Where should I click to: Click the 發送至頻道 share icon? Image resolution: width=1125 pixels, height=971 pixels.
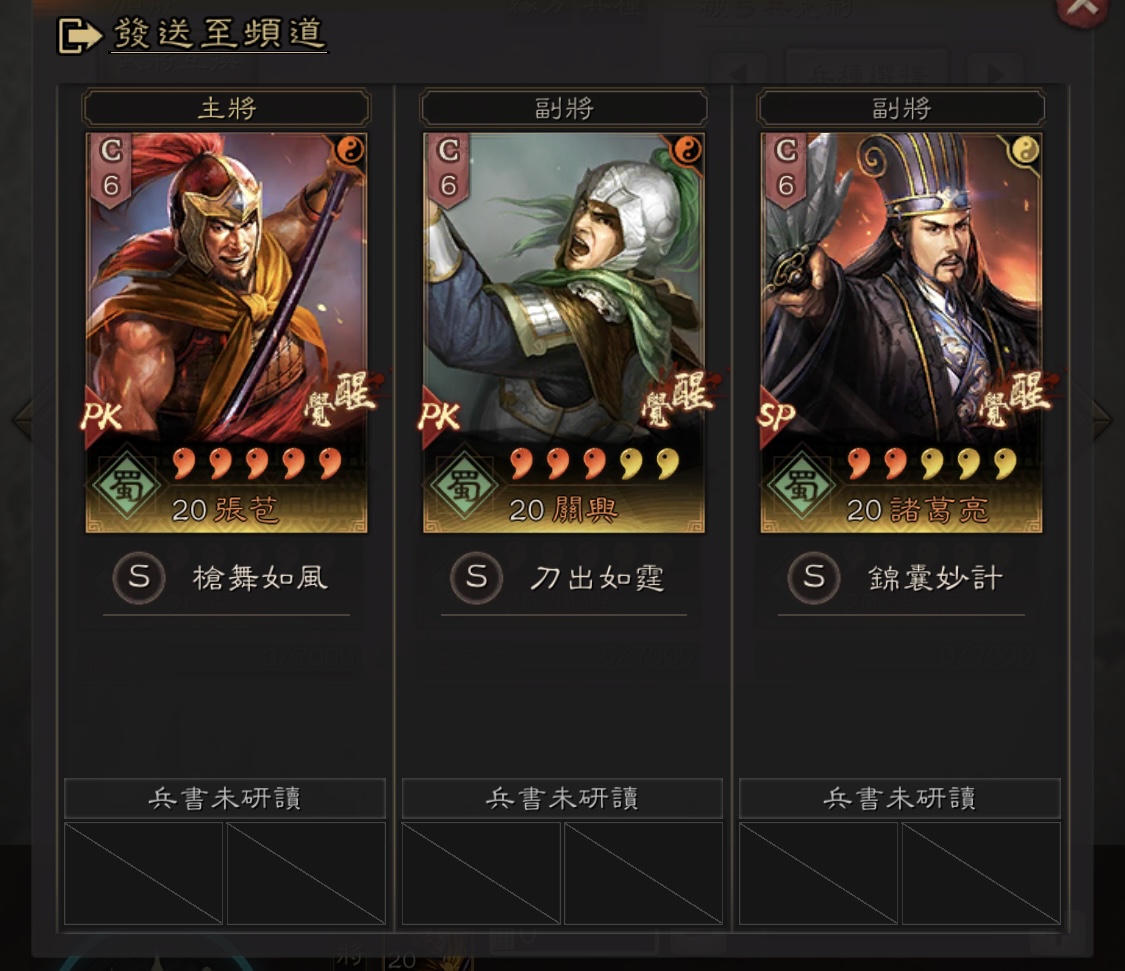pyautogui.click(x=79, y=36)
